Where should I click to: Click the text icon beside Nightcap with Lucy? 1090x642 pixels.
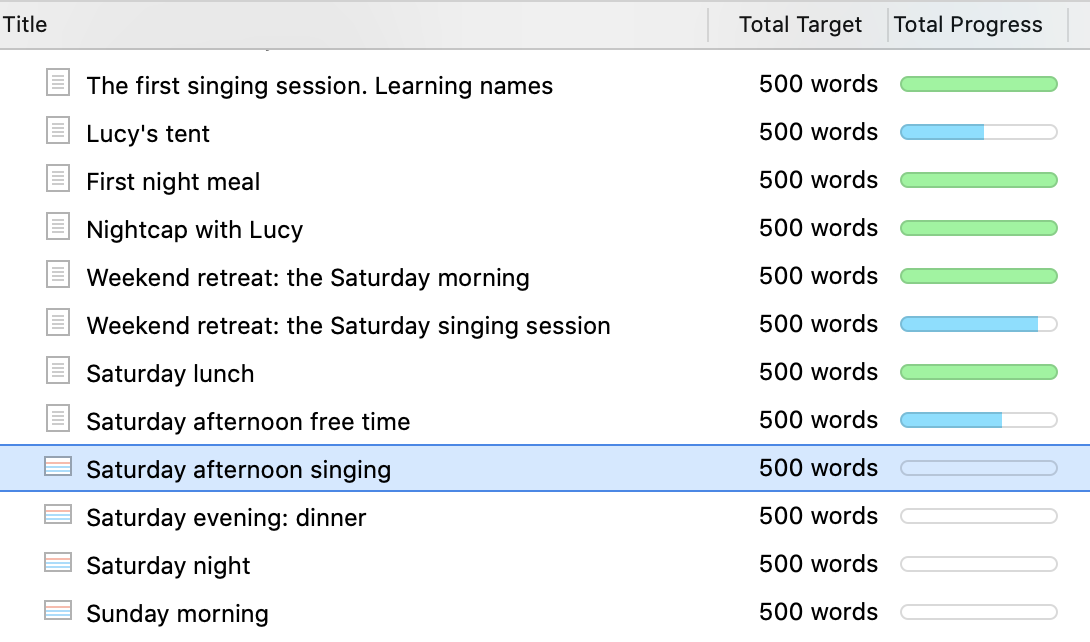pyautogui.click(x=58, y=227)
